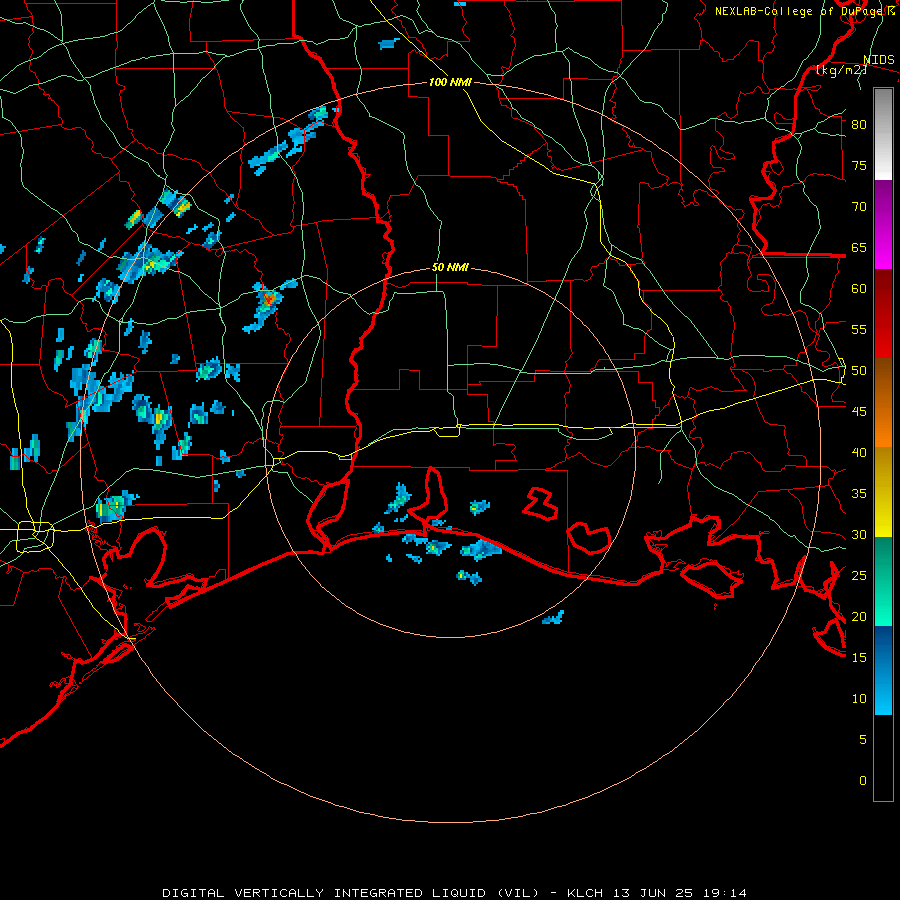Click the blue segment of the color bar
This screenshot has width=900, height=900.
point(883,670)
